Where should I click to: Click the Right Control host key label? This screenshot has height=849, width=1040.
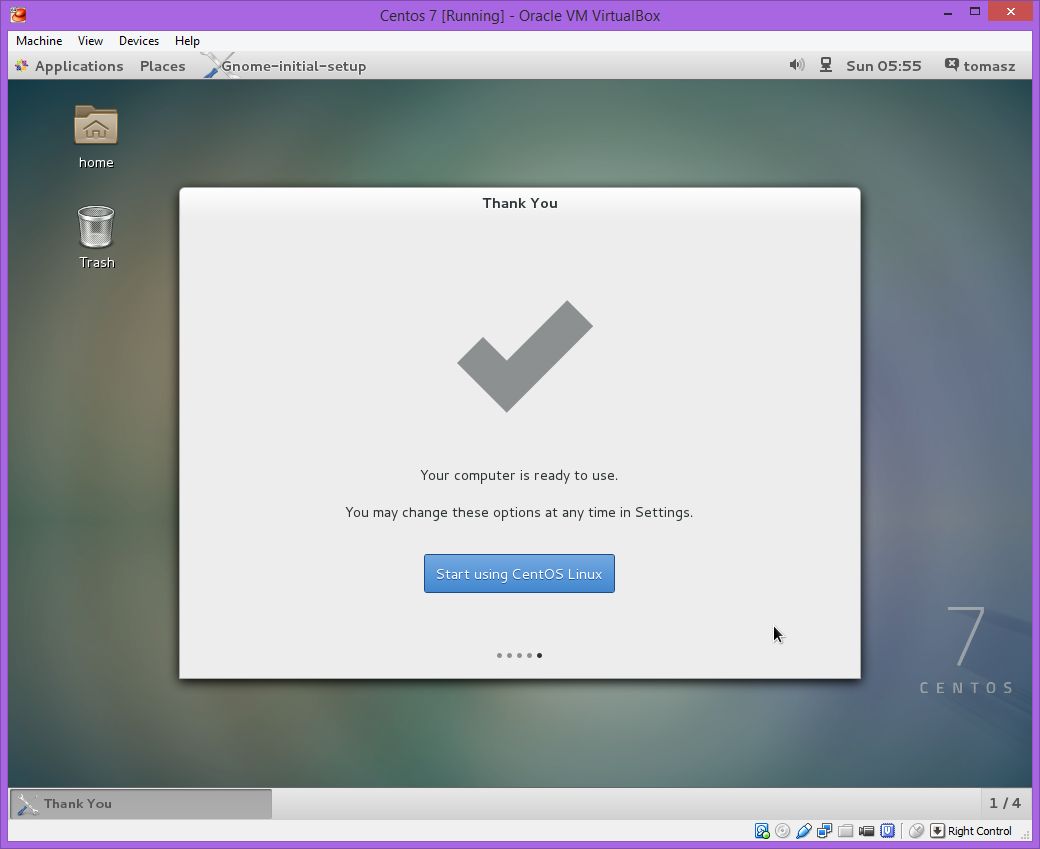click(x=980, y=831)
